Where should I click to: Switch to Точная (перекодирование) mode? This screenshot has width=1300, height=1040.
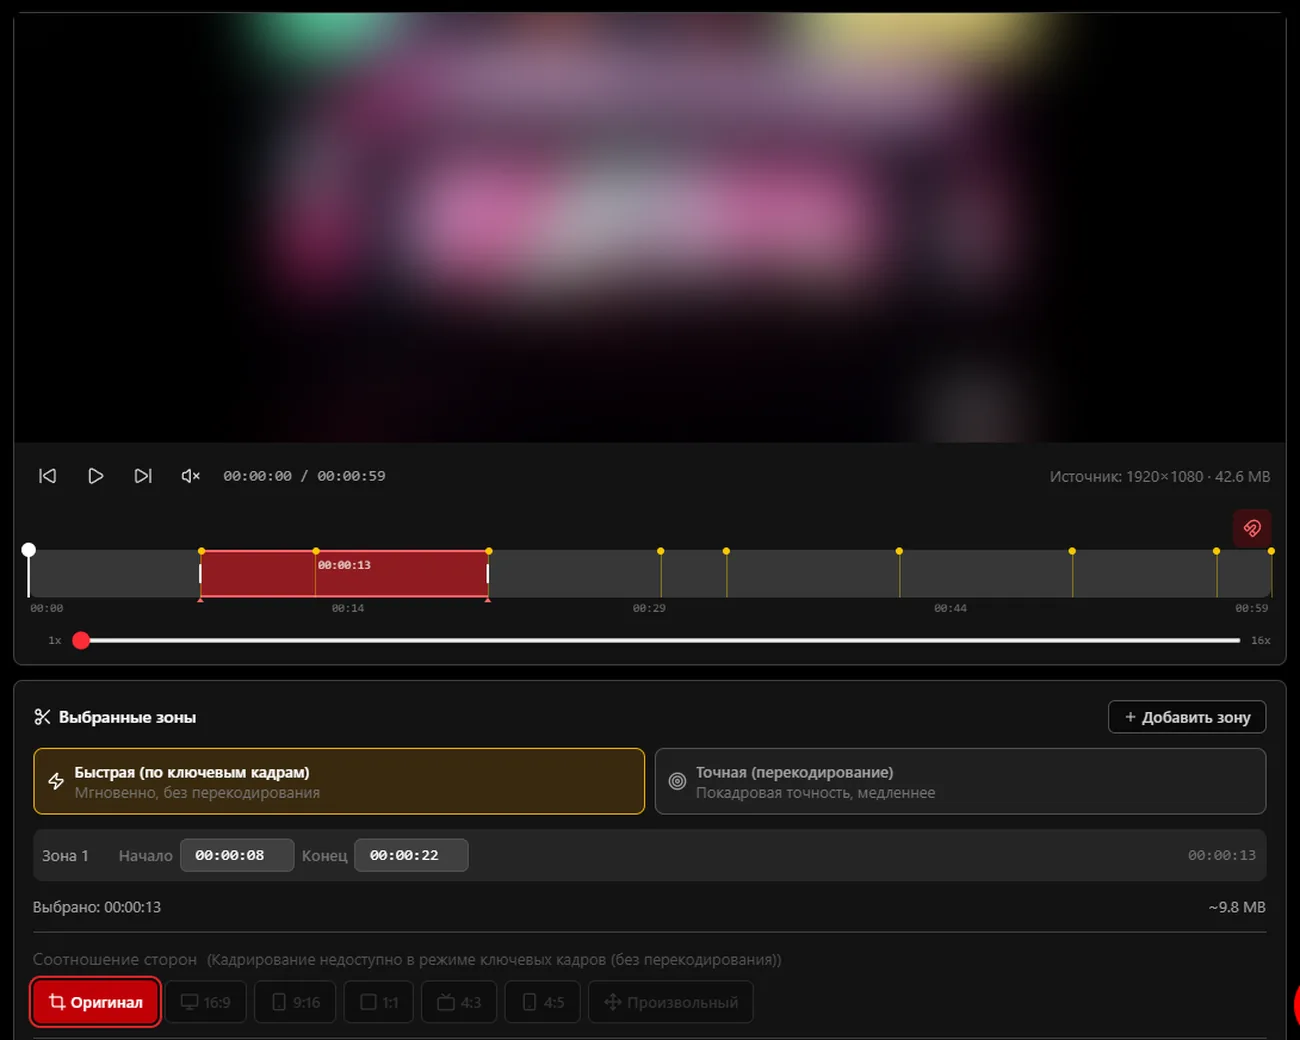pos(960,781)
